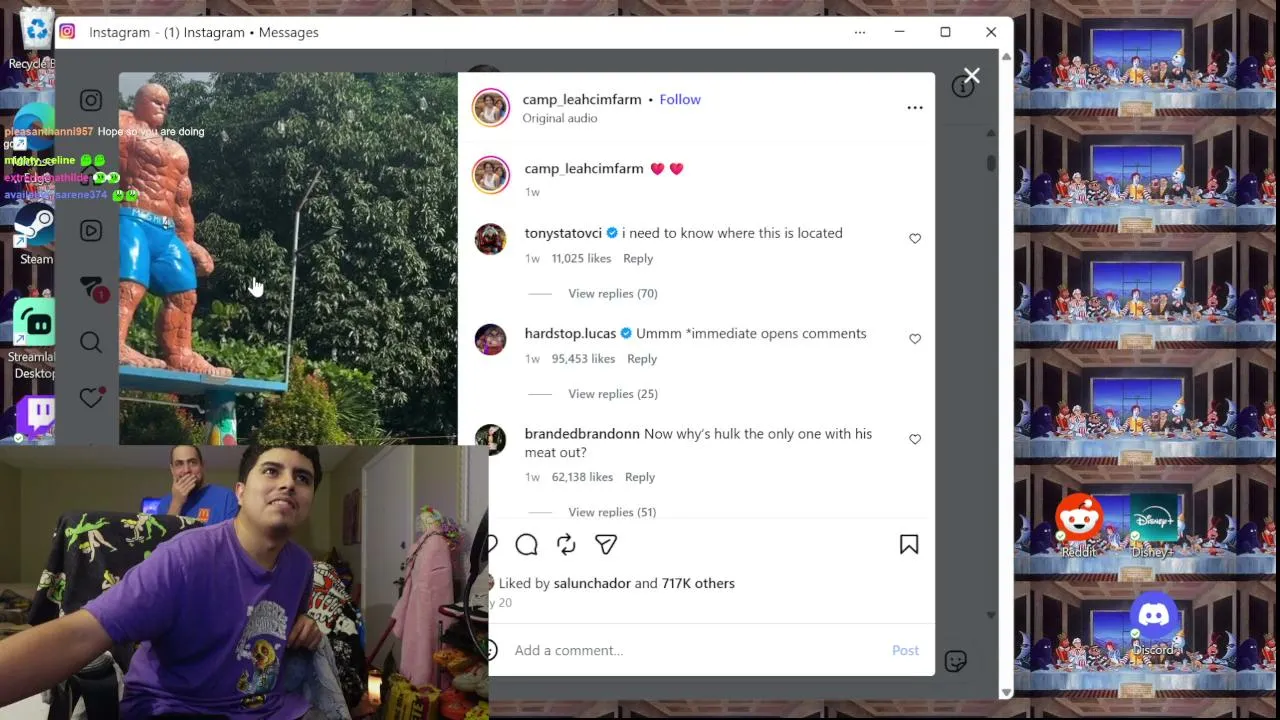Share the post with the paper plane icon
The image size is (1280, 720).
[606, 544]
